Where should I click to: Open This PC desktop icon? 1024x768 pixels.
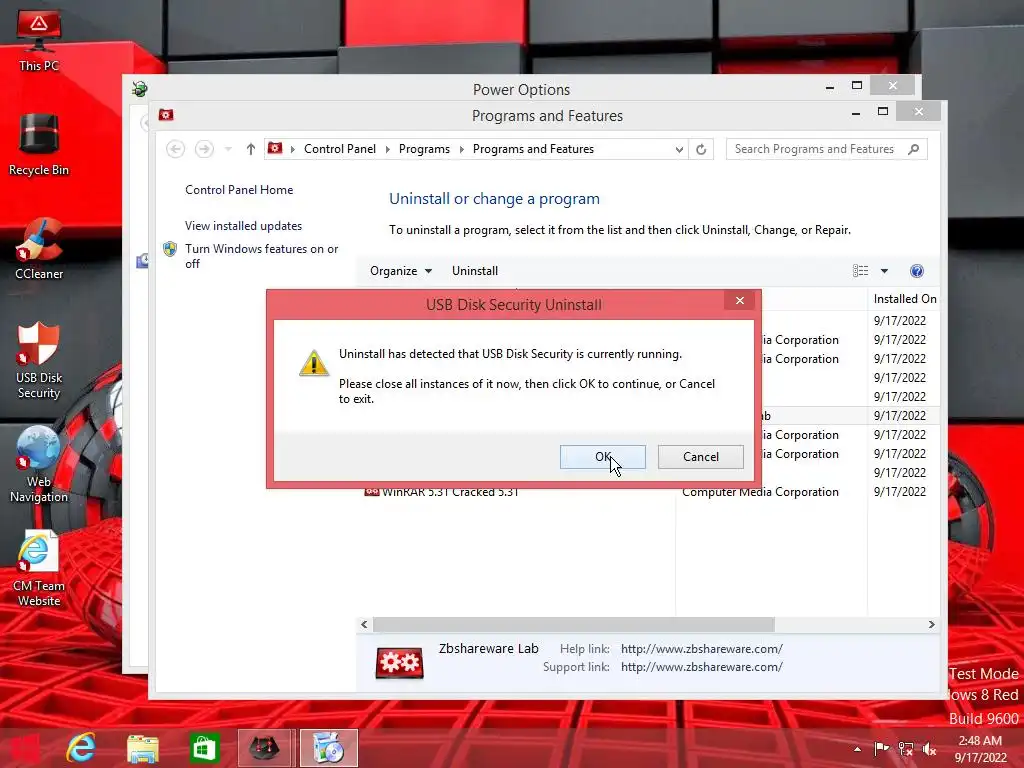coord(39,40)
